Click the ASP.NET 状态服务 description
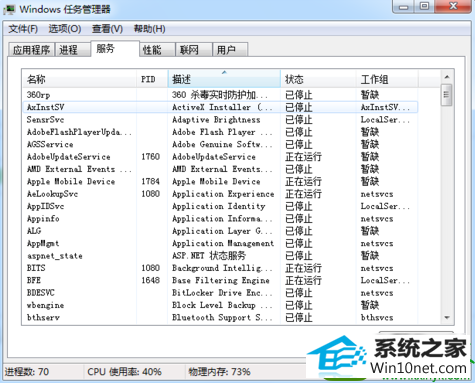The image size is (475, 383). [x=209, y=256]
